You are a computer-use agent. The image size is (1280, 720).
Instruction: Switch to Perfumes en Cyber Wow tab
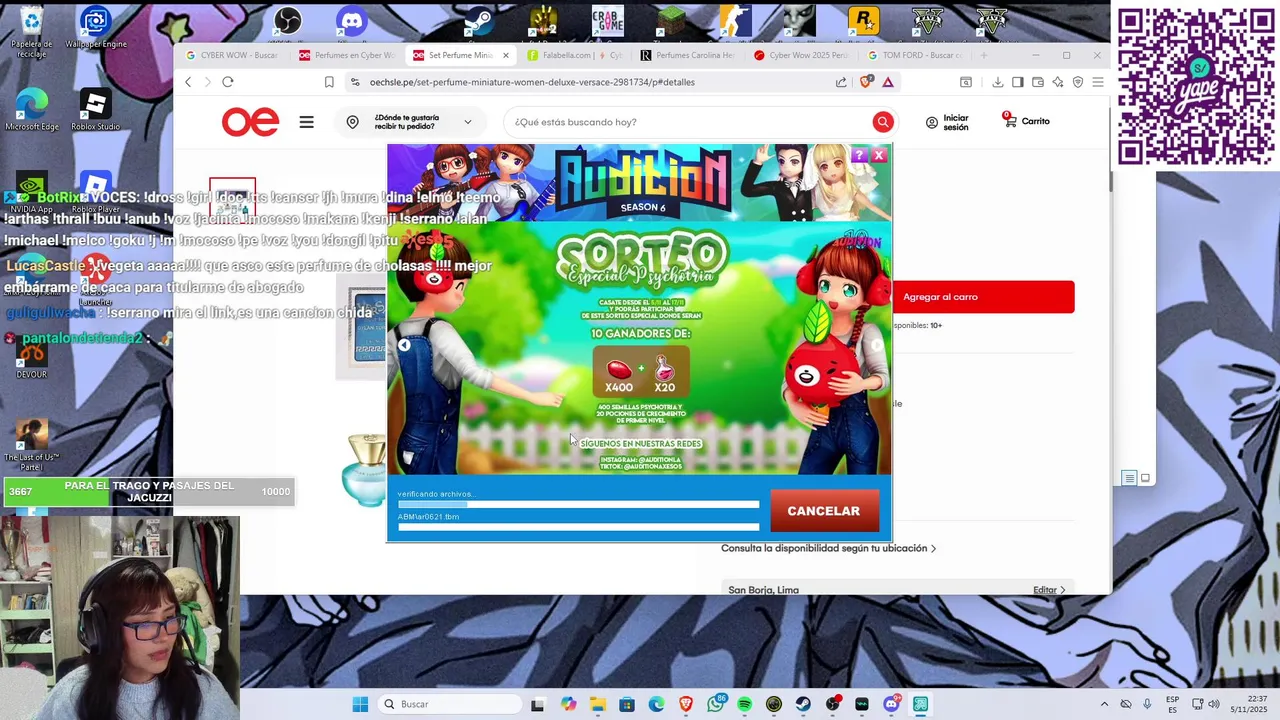347,55
